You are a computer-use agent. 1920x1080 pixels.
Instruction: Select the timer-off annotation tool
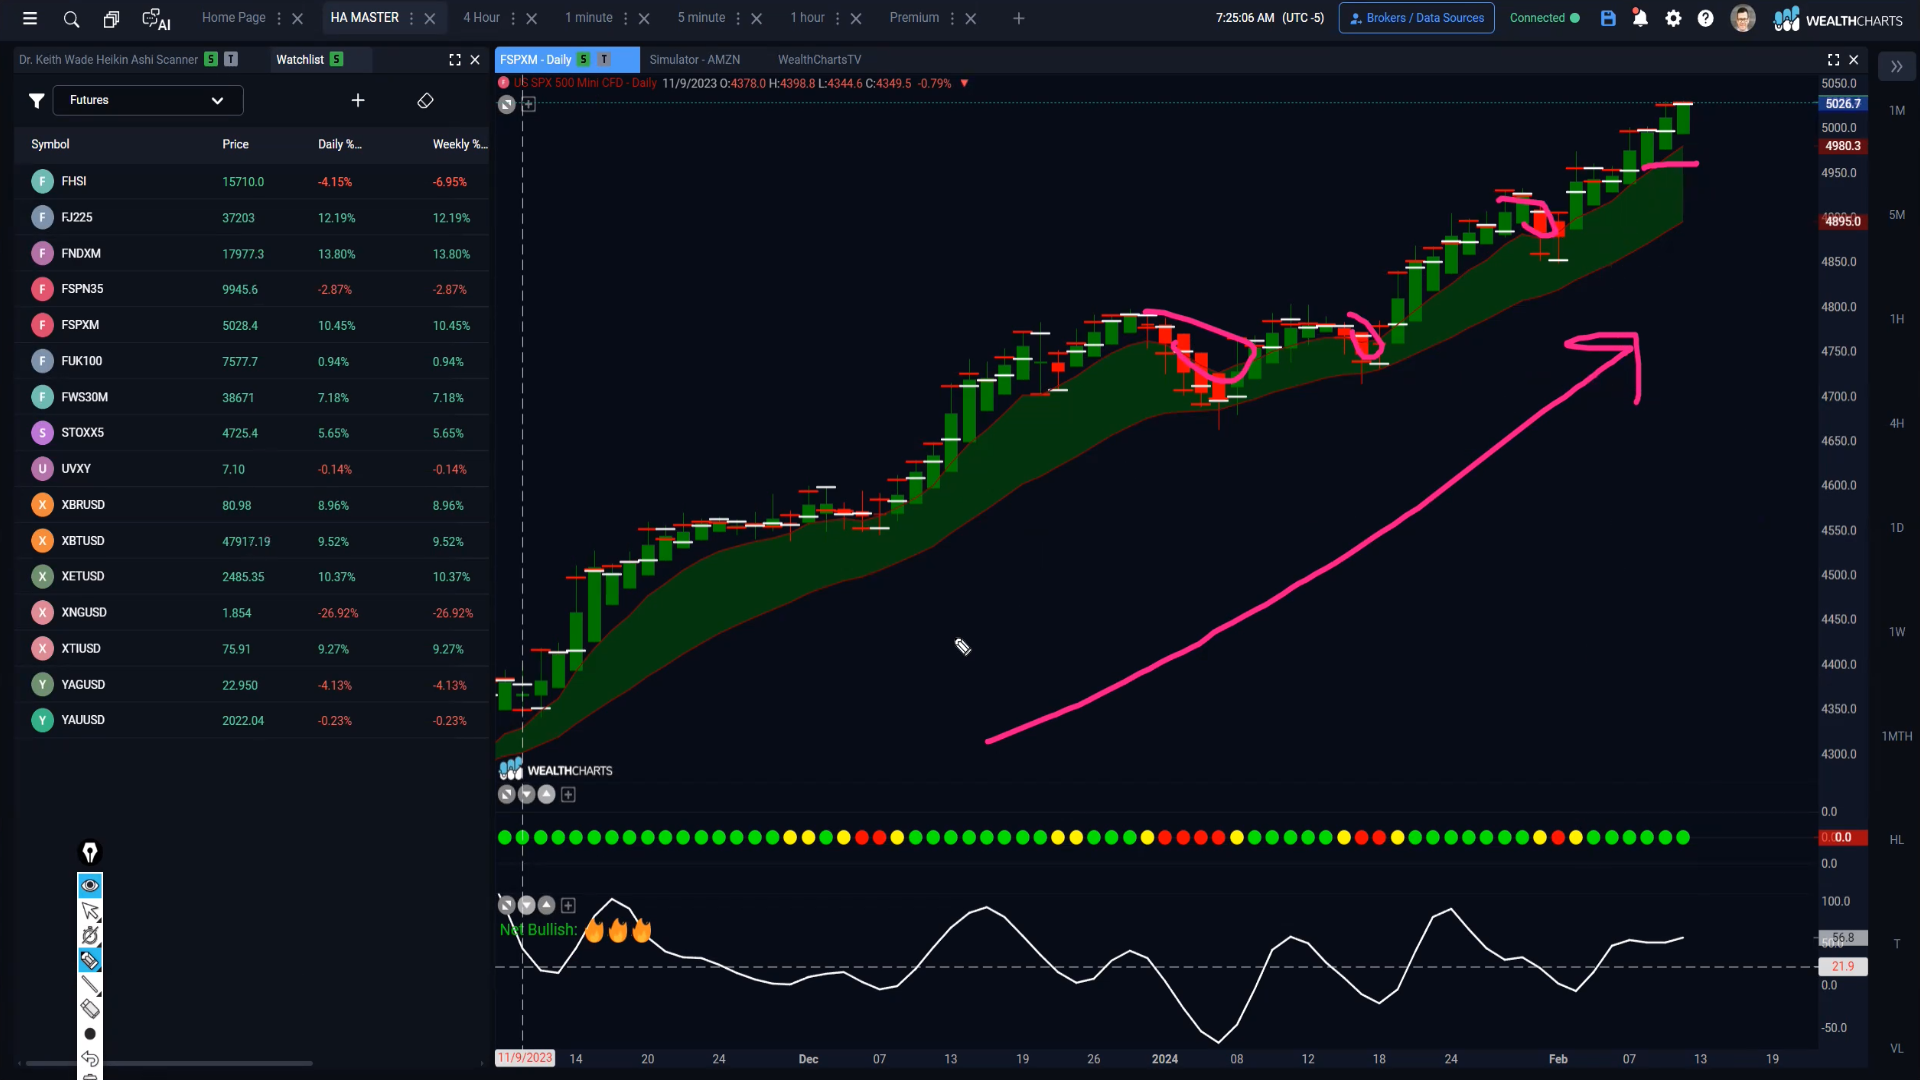tap(90, 935)
